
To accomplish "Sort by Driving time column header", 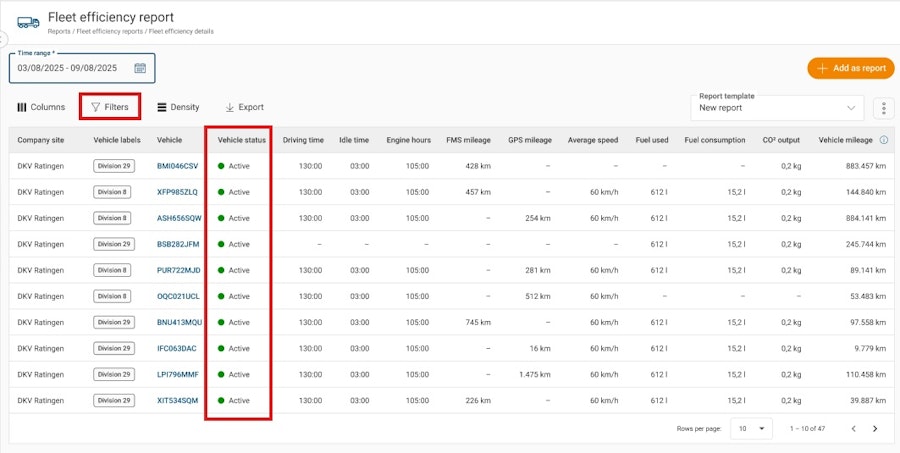I will [x=303, y=140].
